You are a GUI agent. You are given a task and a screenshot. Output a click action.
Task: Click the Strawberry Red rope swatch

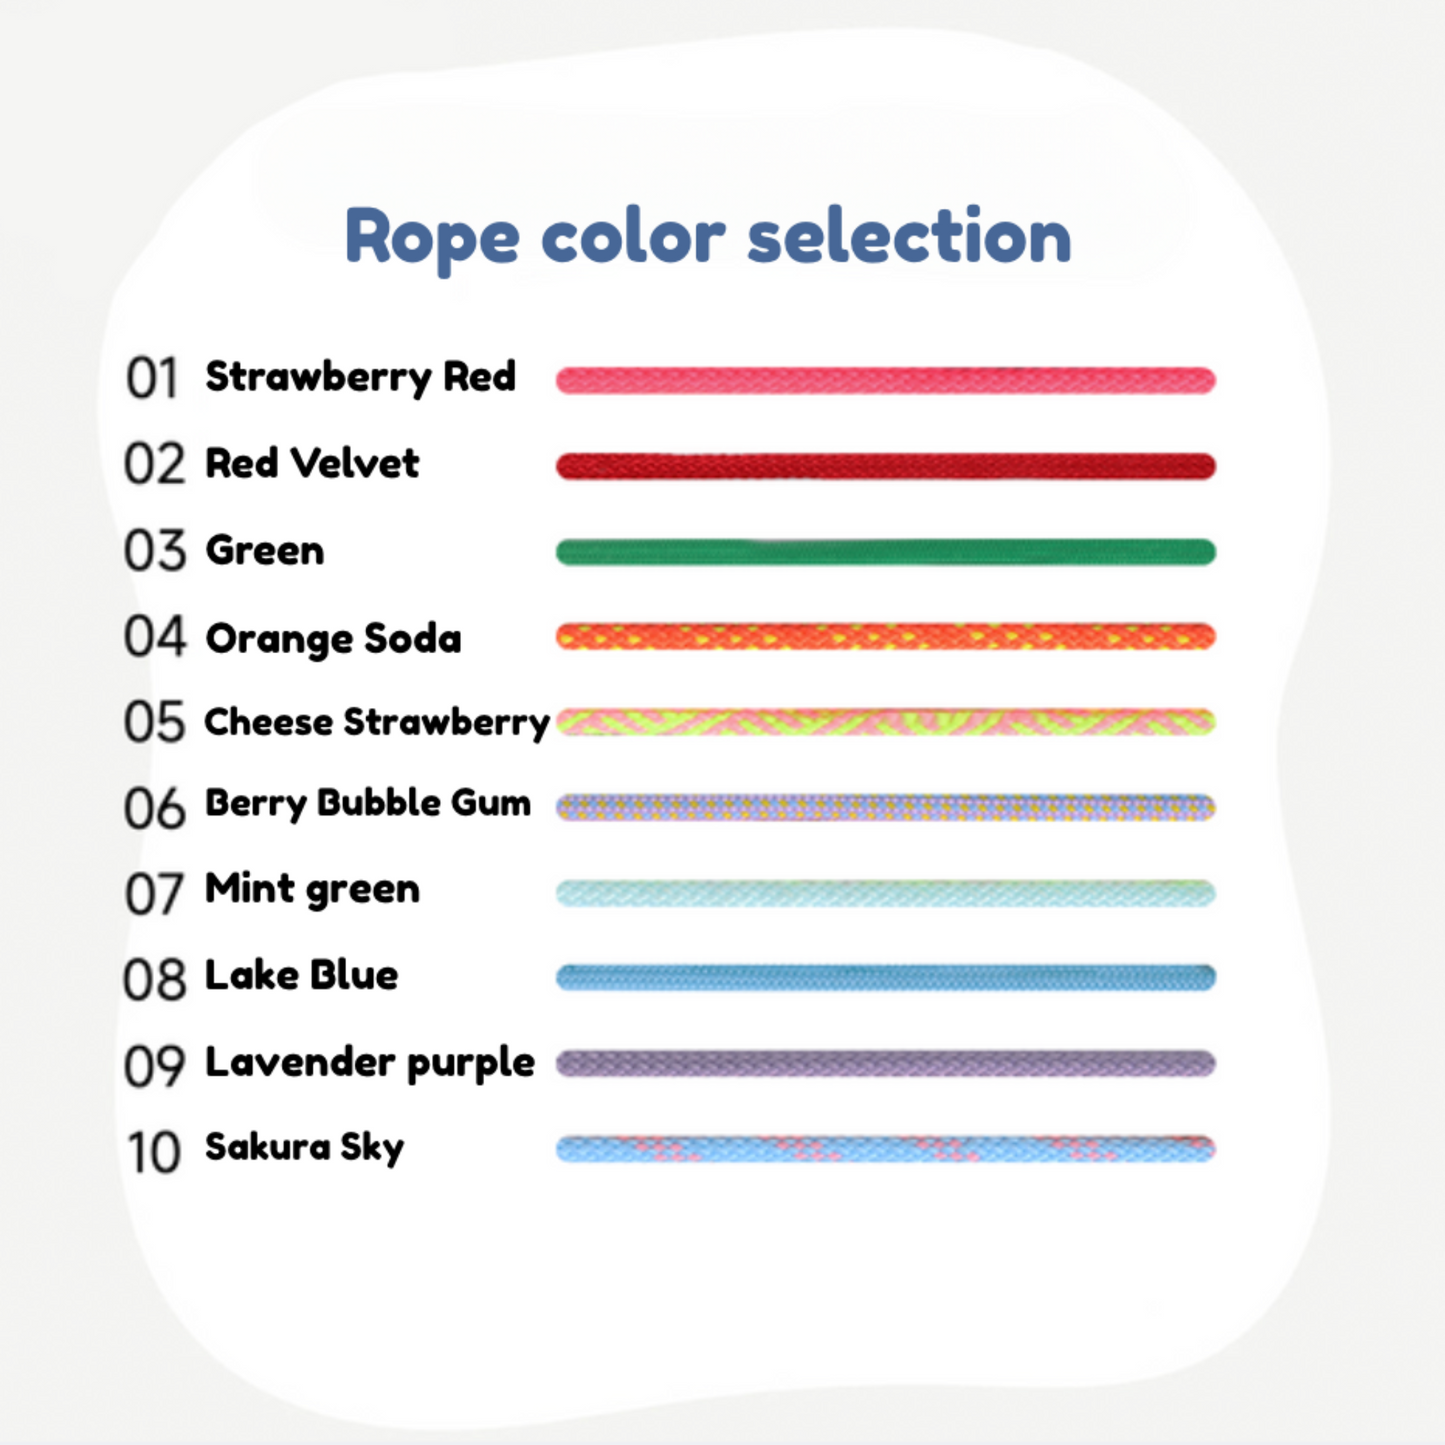click(885, 380)
